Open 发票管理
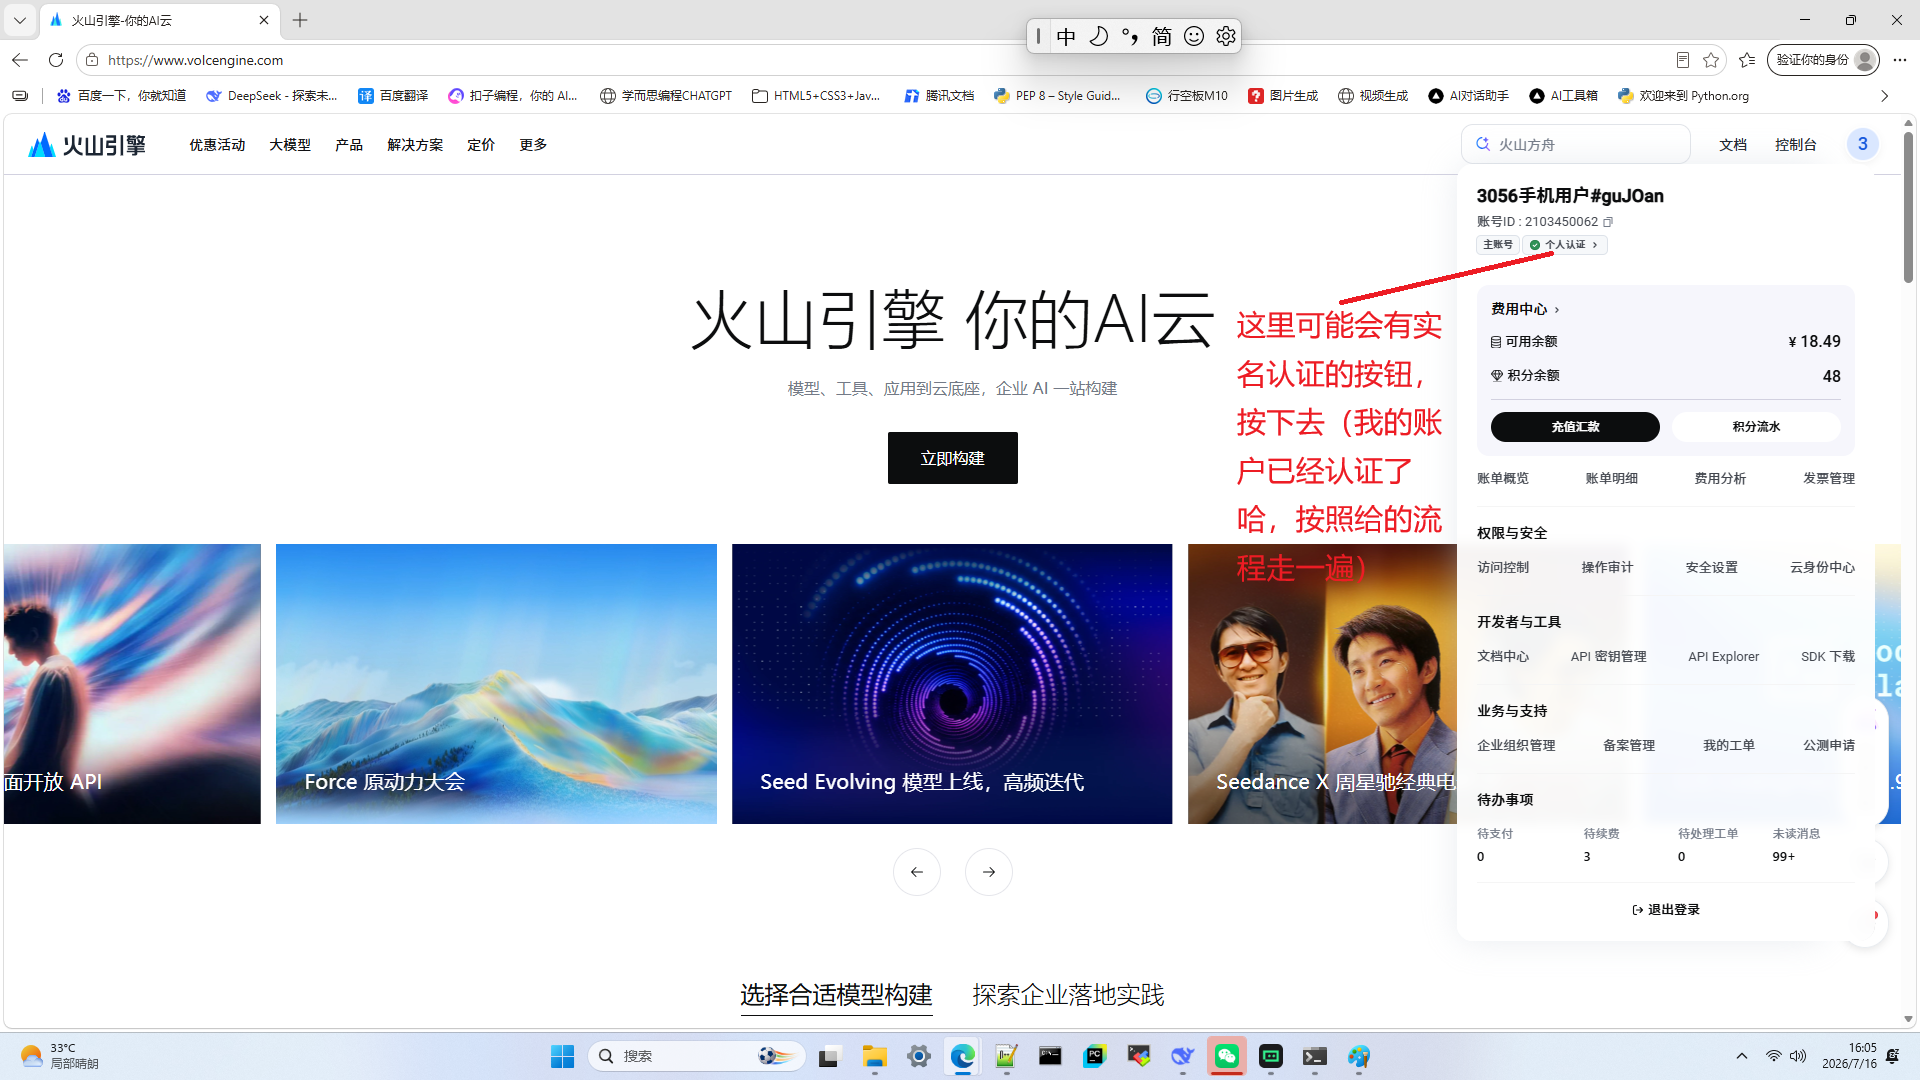This screenshot has width=1920, height=1080. (1829, 479)
